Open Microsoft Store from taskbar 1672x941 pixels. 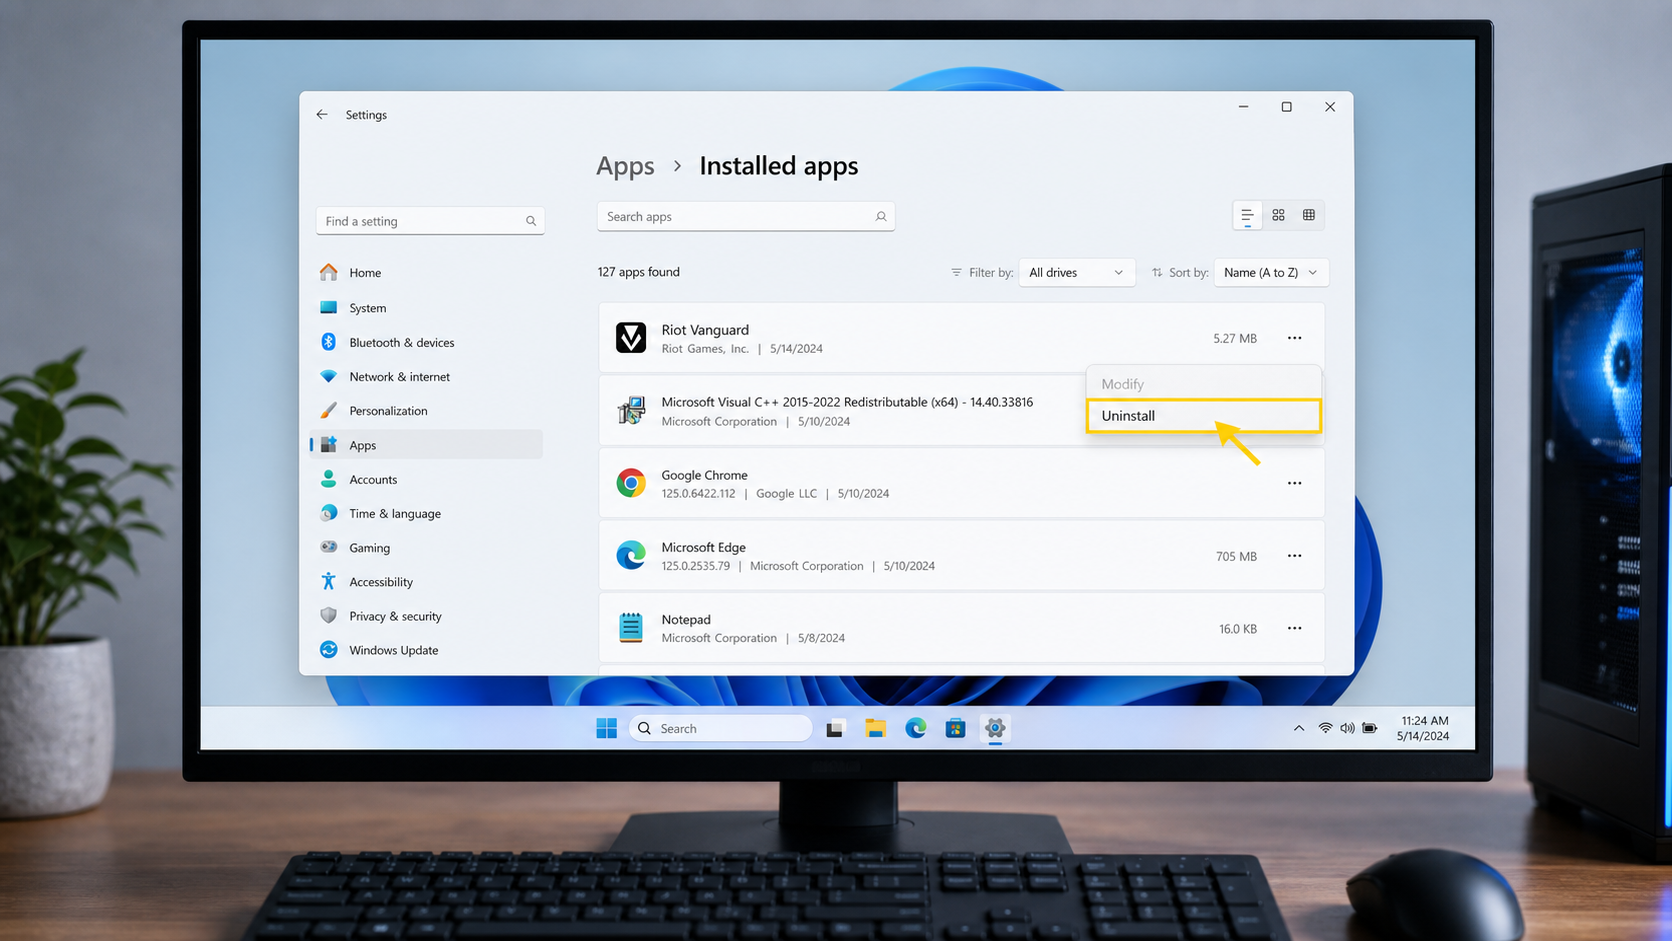tap(955, 728)
